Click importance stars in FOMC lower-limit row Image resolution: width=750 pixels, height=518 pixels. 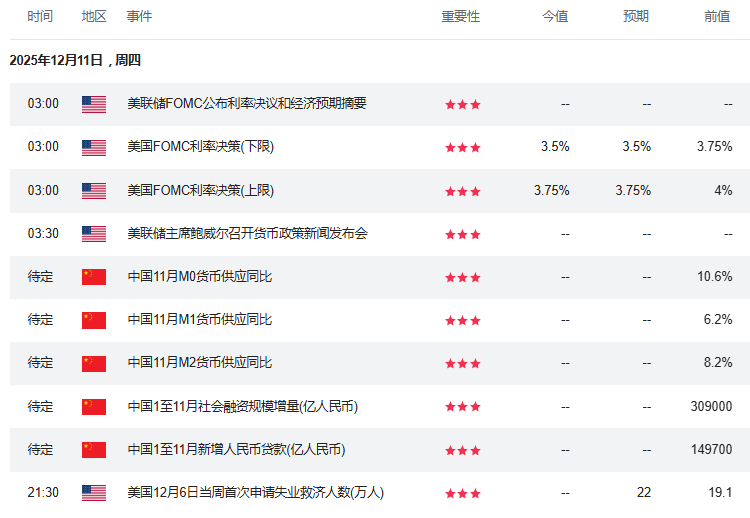pyautogui.click(x=463, y=147)
